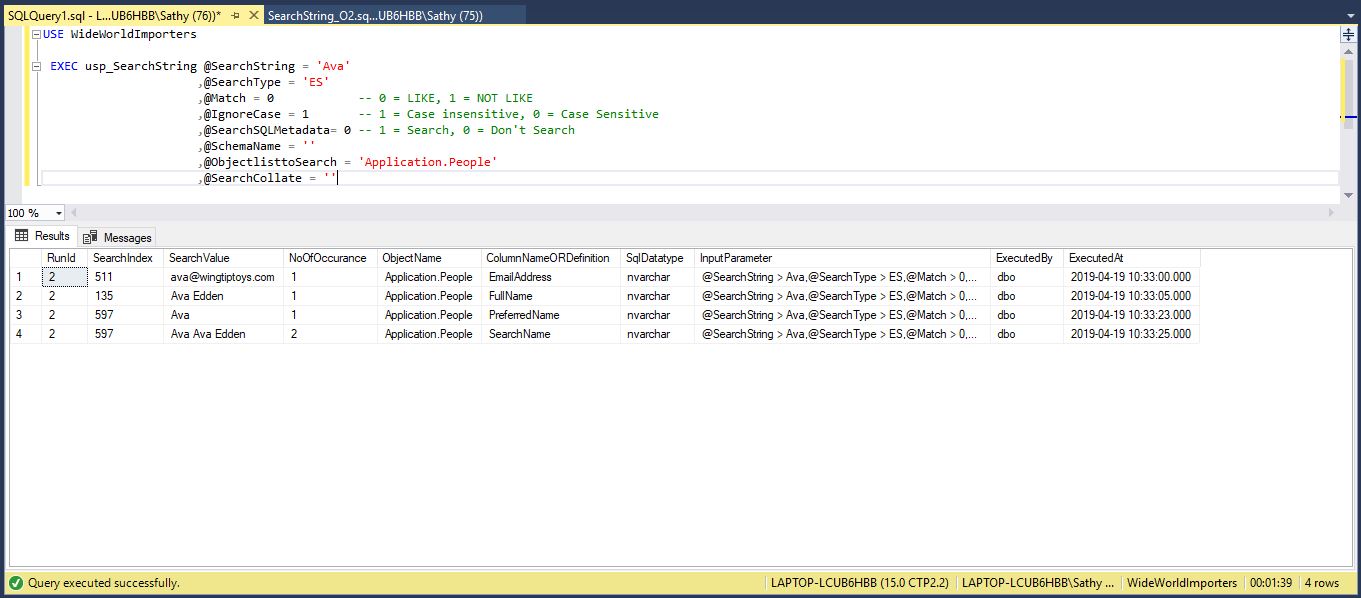Click the horizontal scroll arrow beside zoom control

(73, 212)
